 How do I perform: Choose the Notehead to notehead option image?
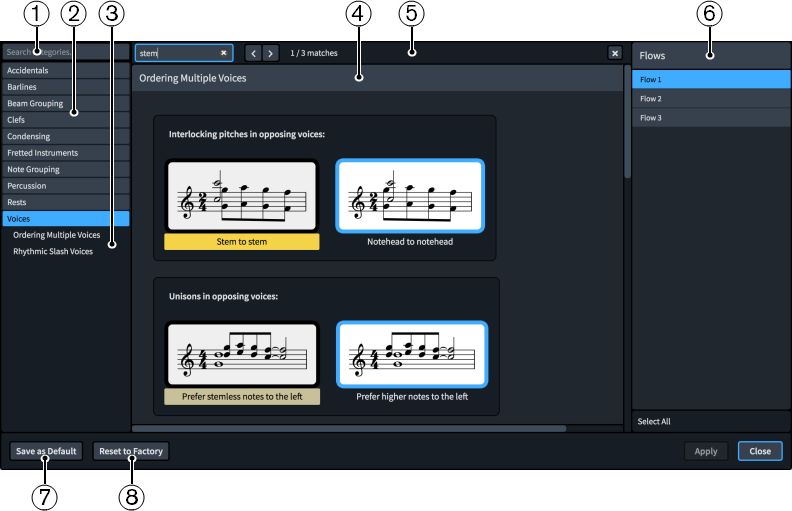click(410, 196)
